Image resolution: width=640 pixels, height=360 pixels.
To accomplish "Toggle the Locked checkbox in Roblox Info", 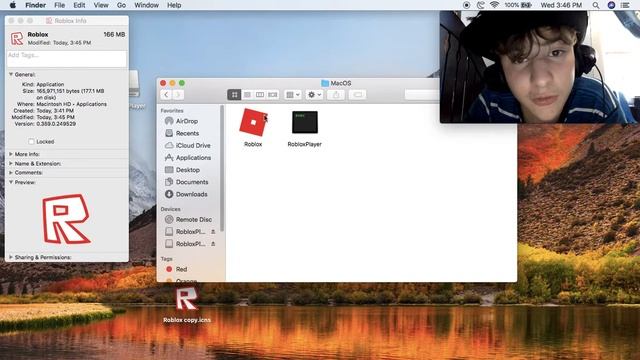I will (31, 142).
